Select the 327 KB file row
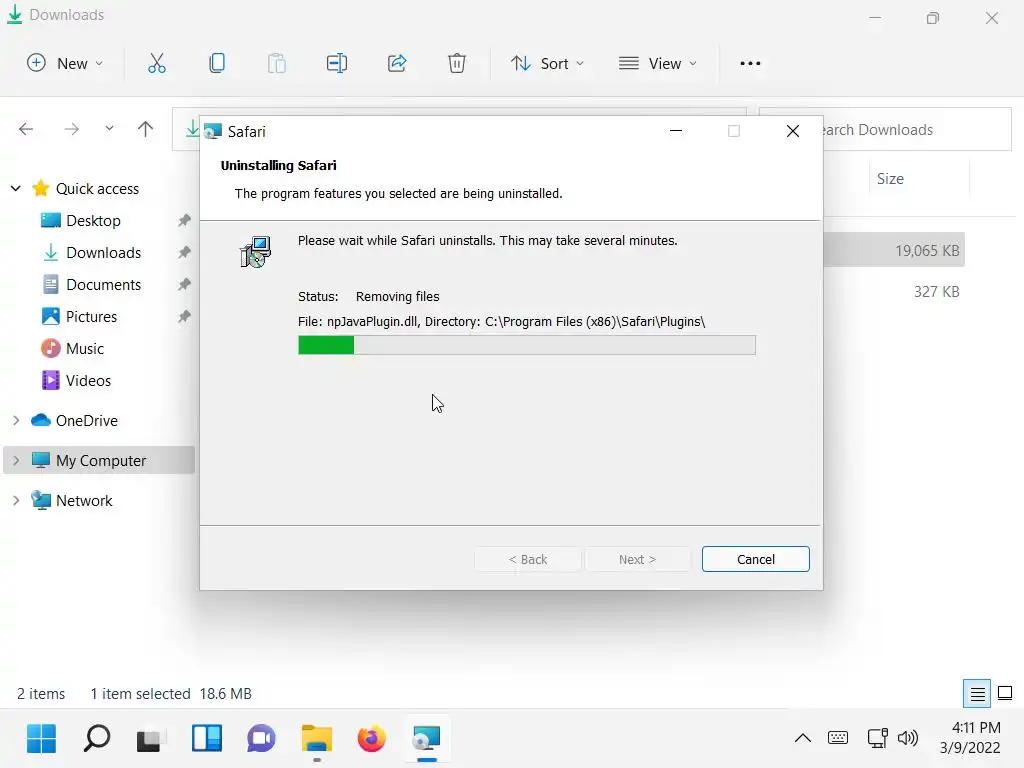The width and height of the screenshot is (1024, 768). click(893, 291)
